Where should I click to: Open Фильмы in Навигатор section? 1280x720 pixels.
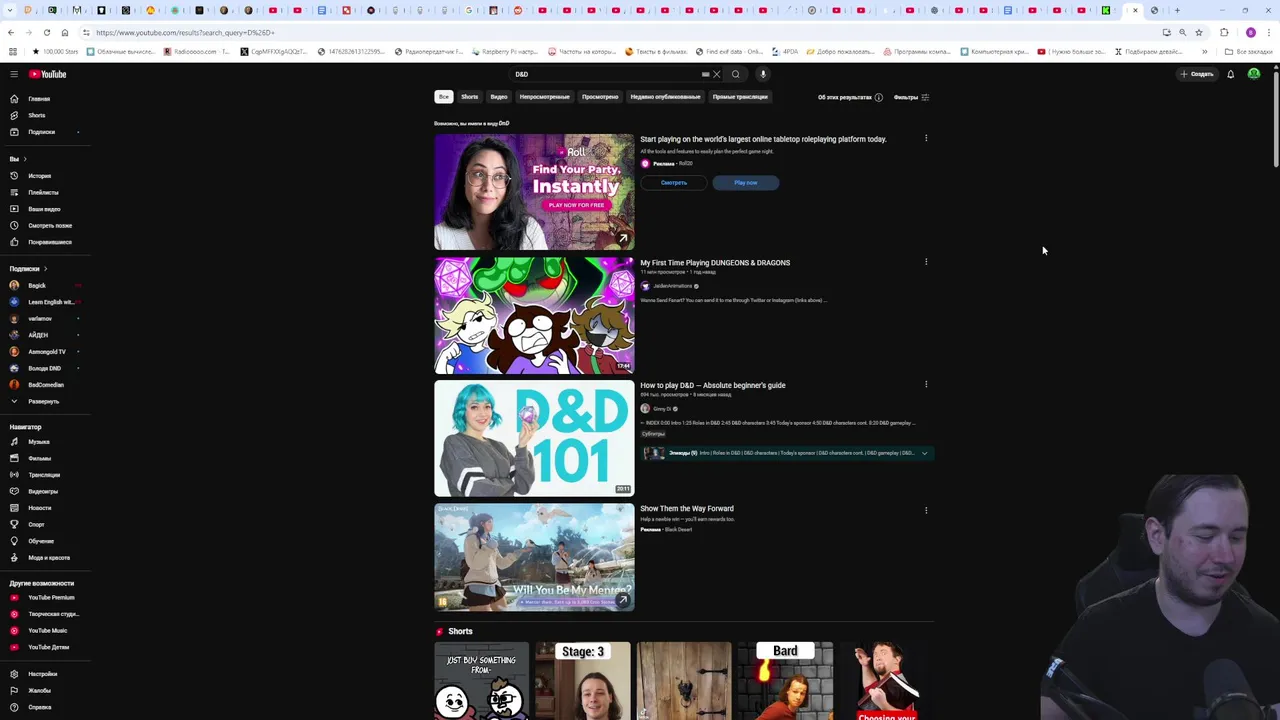40,458
